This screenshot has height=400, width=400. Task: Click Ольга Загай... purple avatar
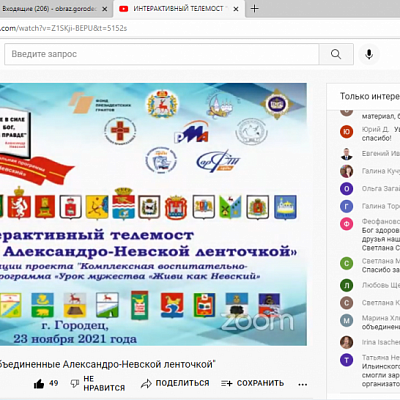click(346, 189)
